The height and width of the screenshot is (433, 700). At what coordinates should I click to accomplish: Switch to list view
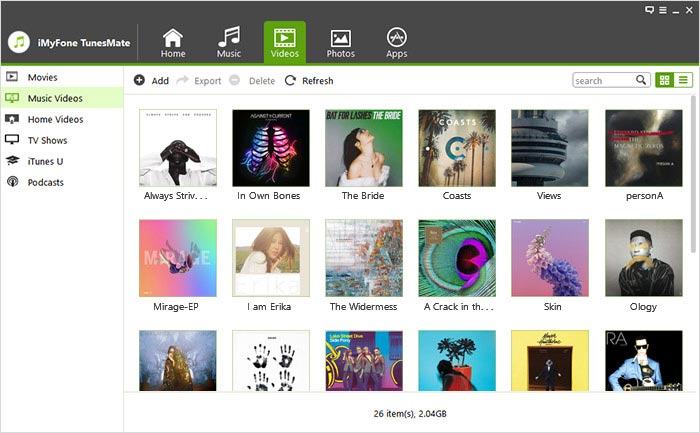(683, 80)
